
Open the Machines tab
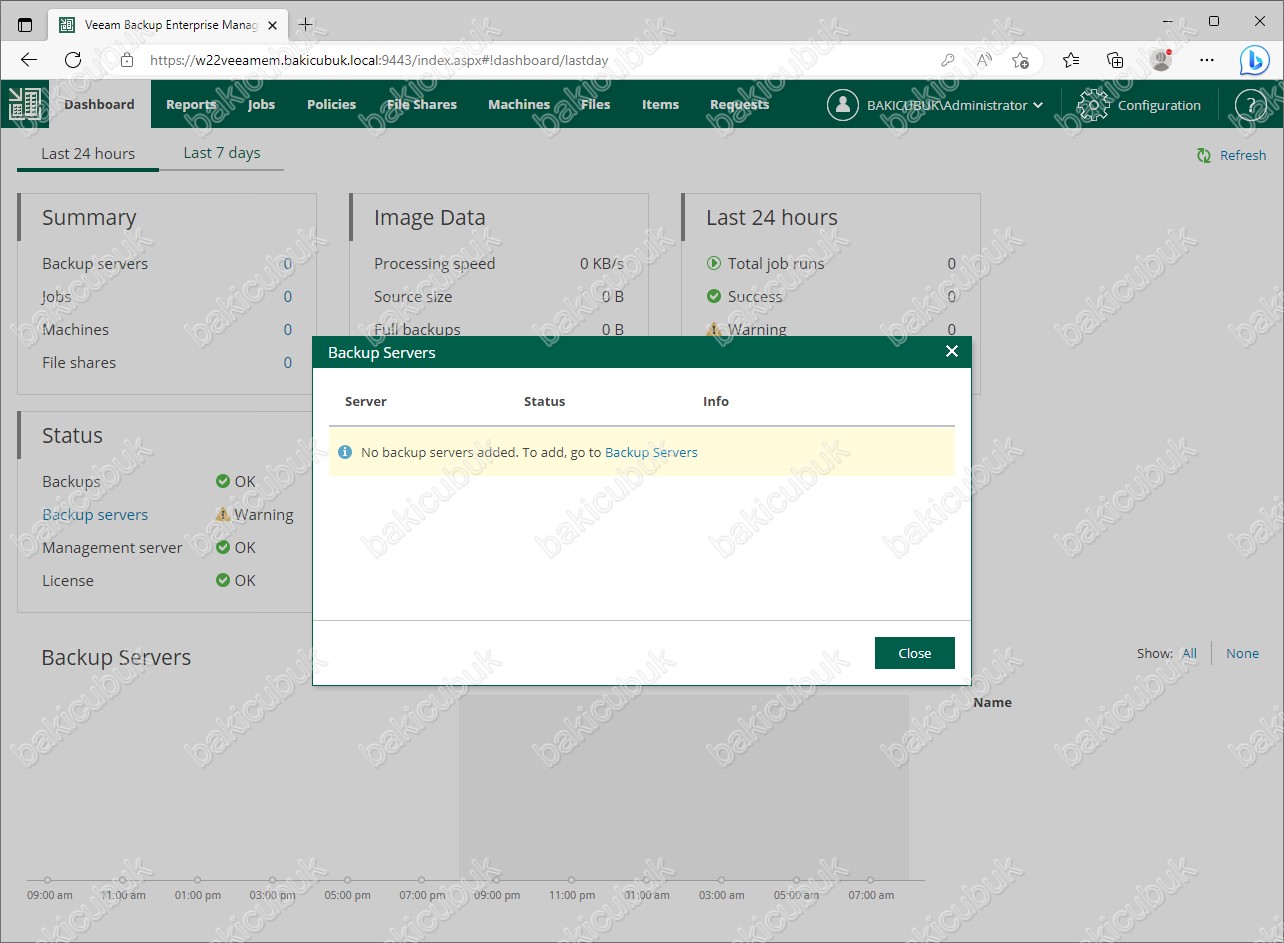click(x=518, y=104)
